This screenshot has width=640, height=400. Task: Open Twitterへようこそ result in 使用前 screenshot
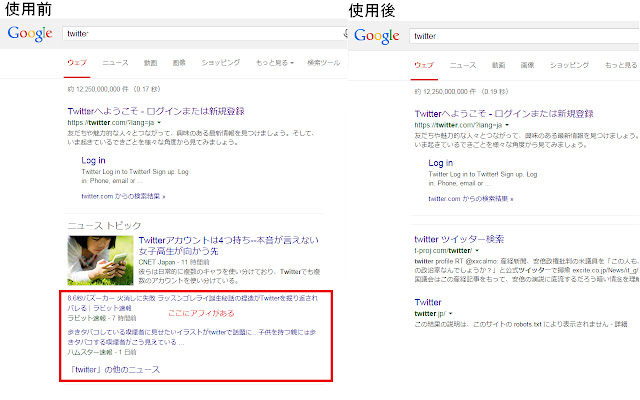[x=156, y=111]
